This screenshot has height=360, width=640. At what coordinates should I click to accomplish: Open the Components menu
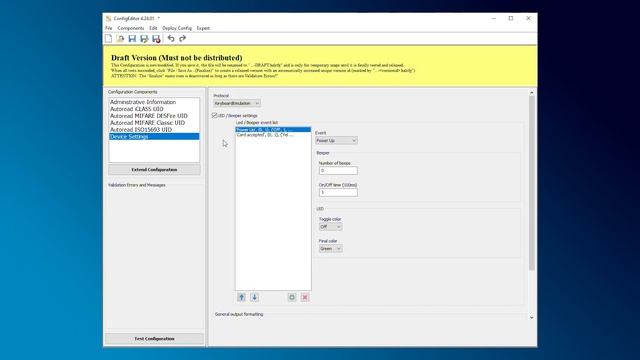[131, 28]
